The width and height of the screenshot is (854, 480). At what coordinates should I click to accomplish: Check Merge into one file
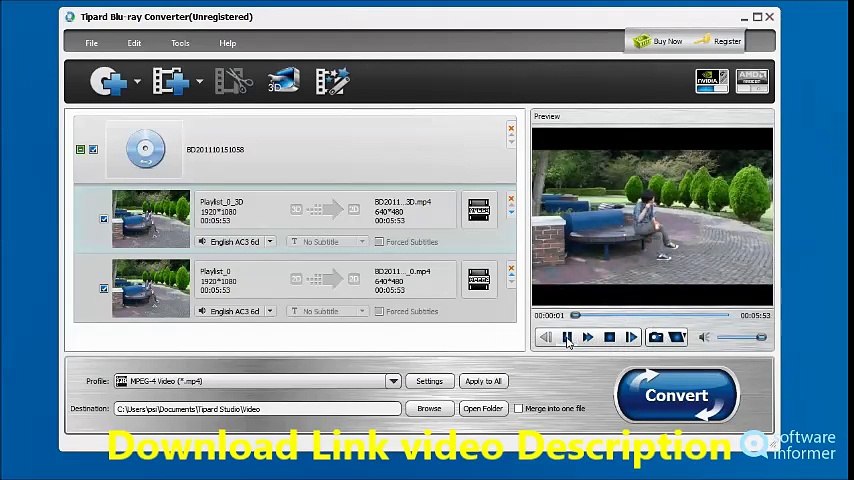[x=518, y=408]
